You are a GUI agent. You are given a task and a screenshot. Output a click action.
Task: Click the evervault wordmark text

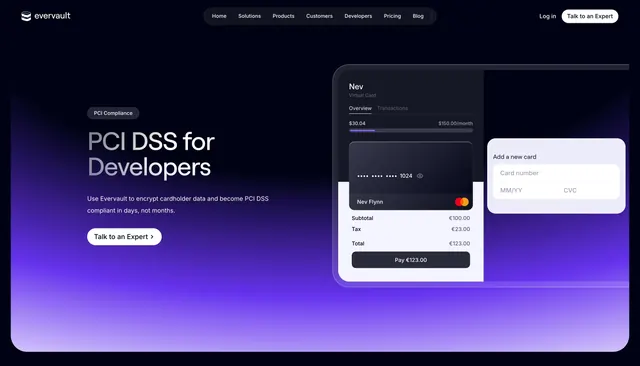point(52,16)
